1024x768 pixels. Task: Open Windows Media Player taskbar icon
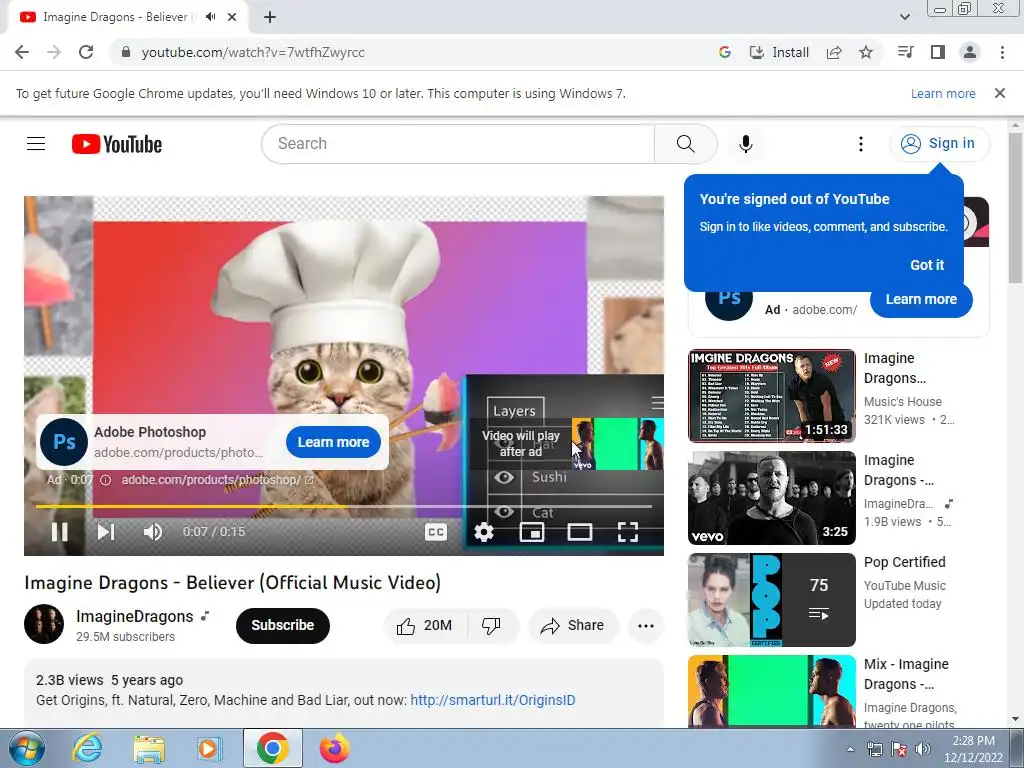point(210,748)
